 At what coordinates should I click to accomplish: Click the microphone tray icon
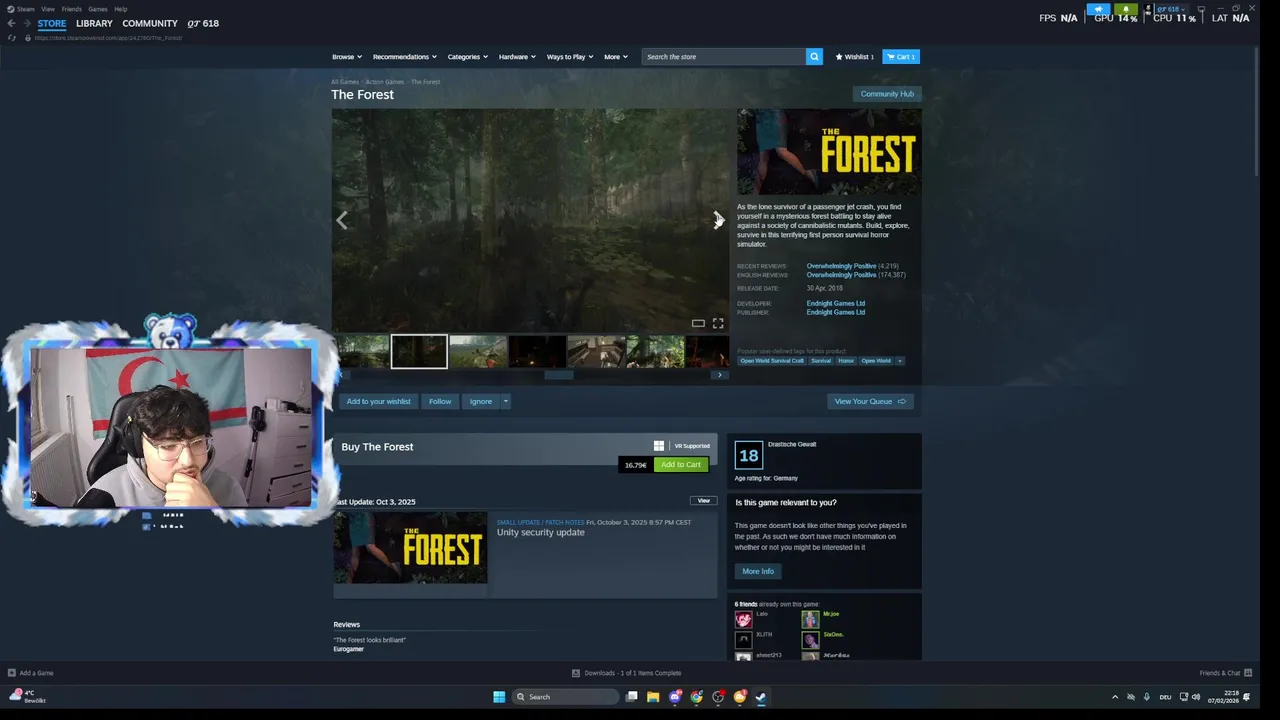pos(1147,697)
